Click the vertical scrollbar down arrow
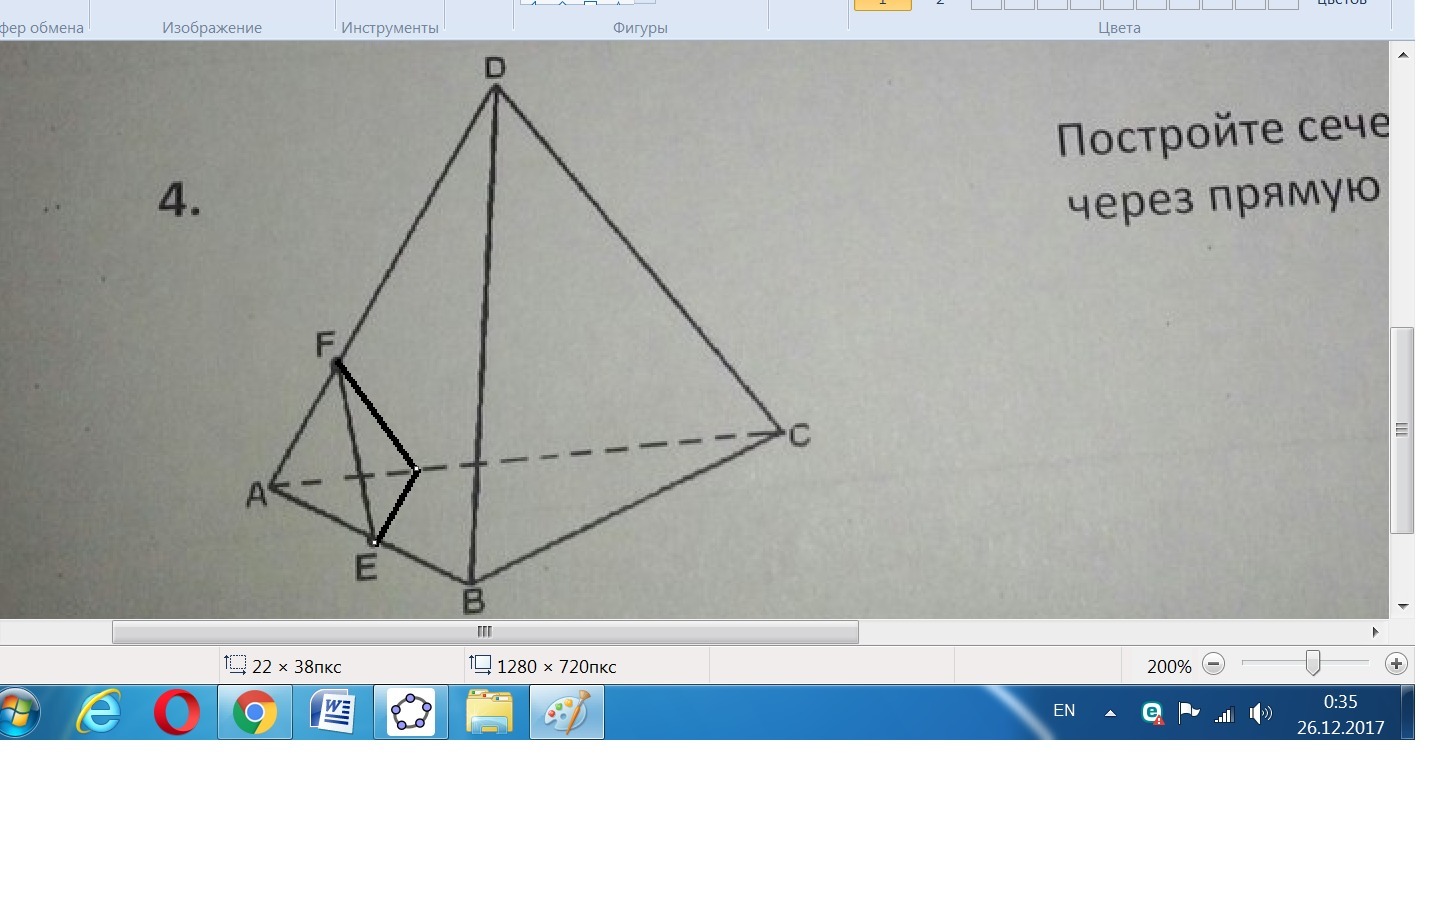The height and width of the screenshot is (900, 1440). [x=1403, y=606]
